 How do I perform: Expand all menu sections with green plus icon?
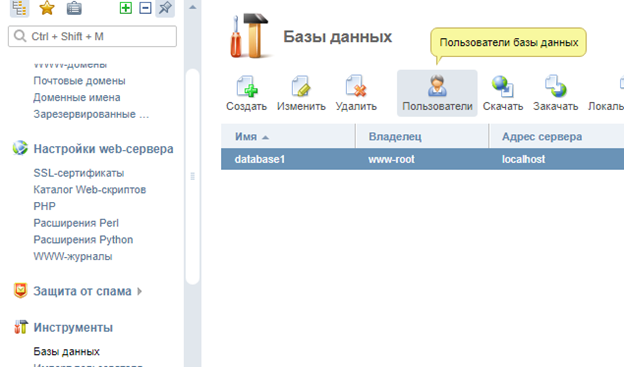(126, 8)
